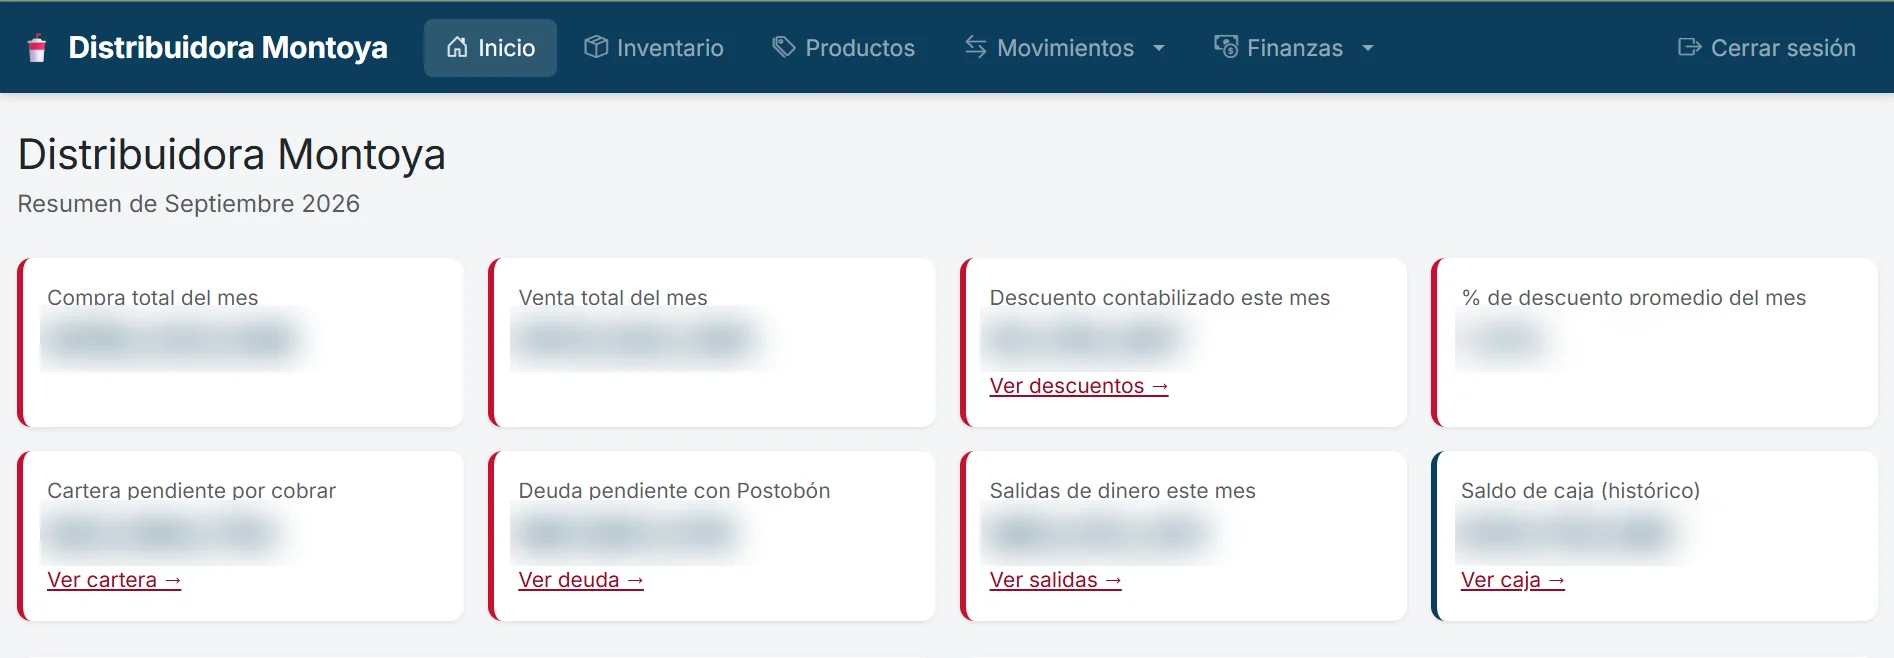1894x658 pixels.
Task: Click the box icon beside Inventario
Action: 596,47
